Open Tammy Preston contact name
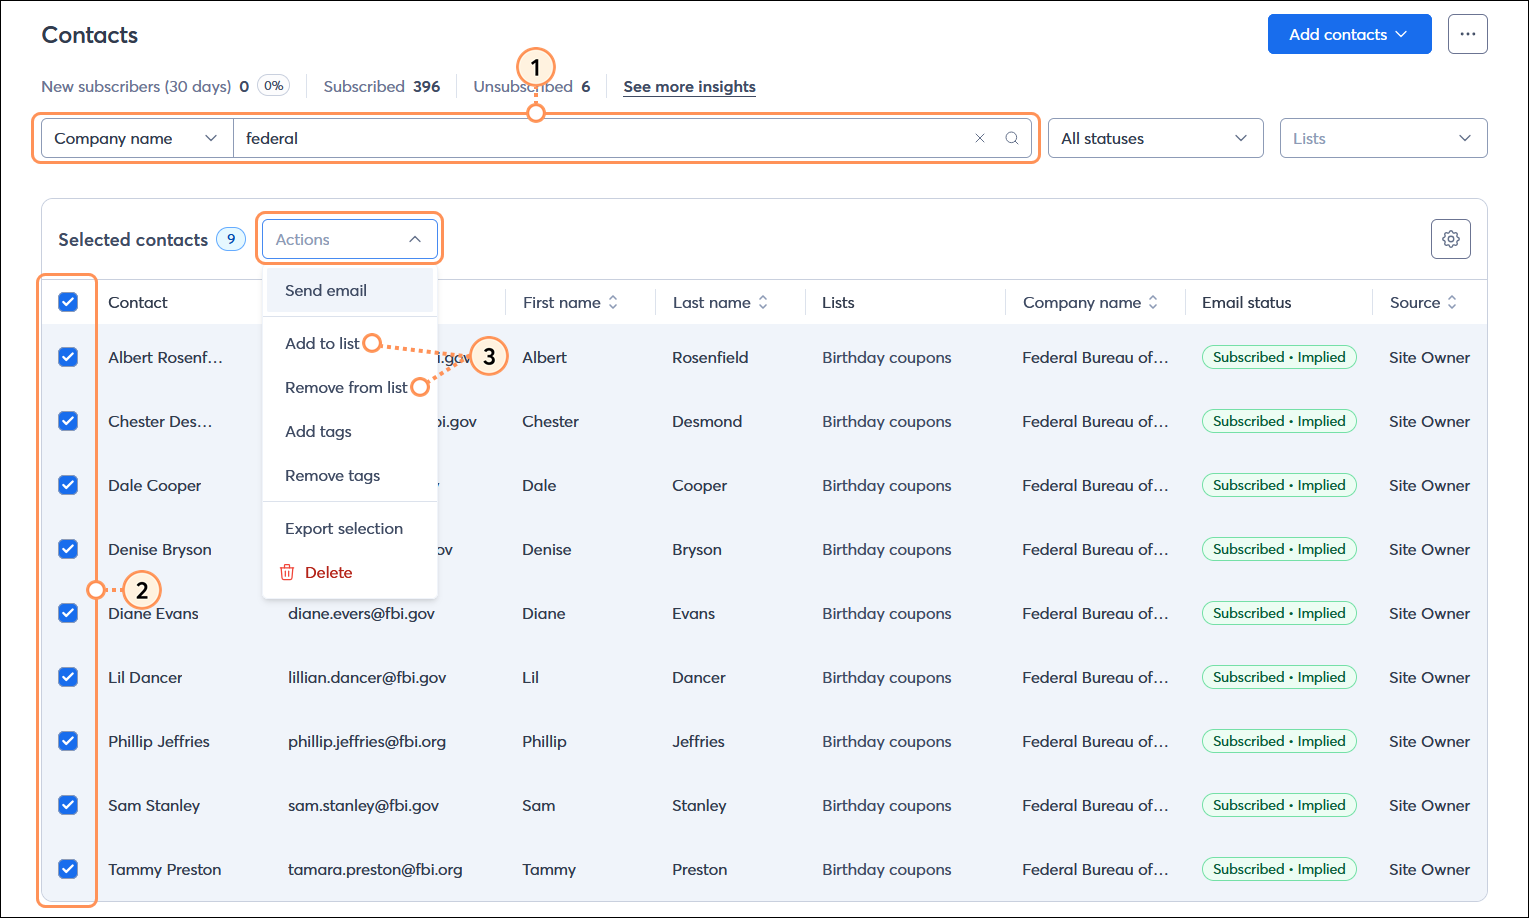Viewport: 1529px width, 918px height. [164, 869]
